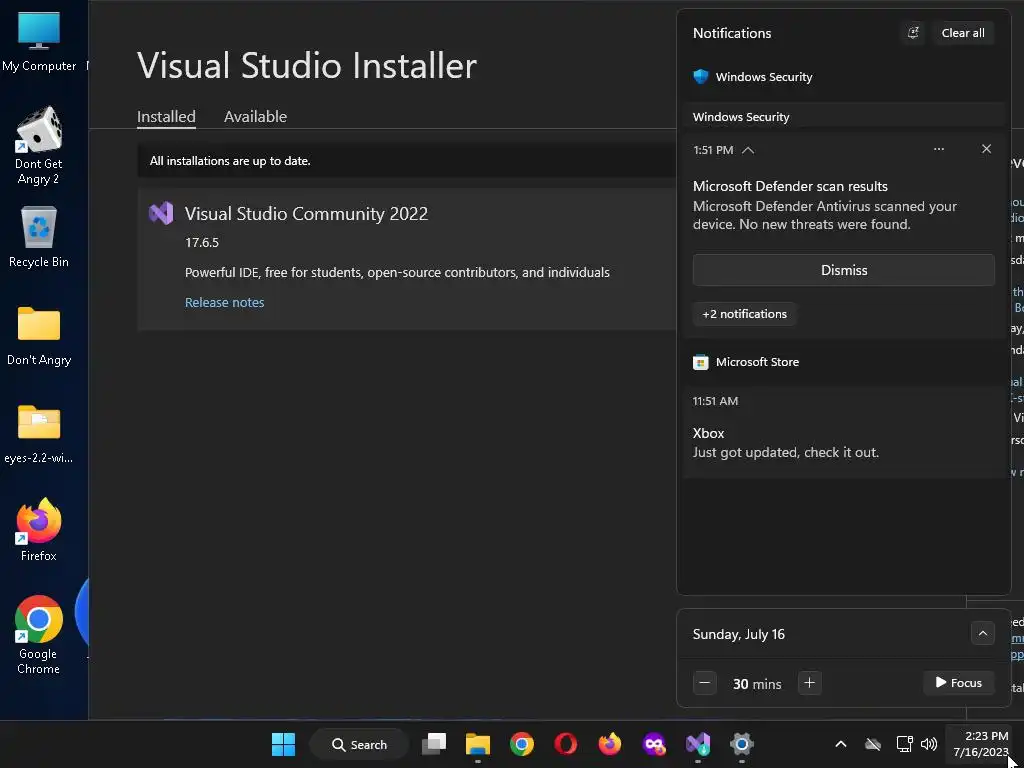The height and width of the screenshot is (768, 1024).
Task: Open the Visual Studio Installer purple taskbar icon
Action: point(654,744)
